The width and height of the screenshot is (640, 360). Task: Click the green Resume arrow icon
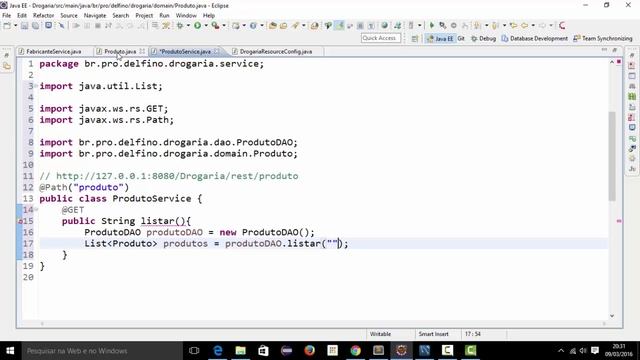tap(432, 26)
